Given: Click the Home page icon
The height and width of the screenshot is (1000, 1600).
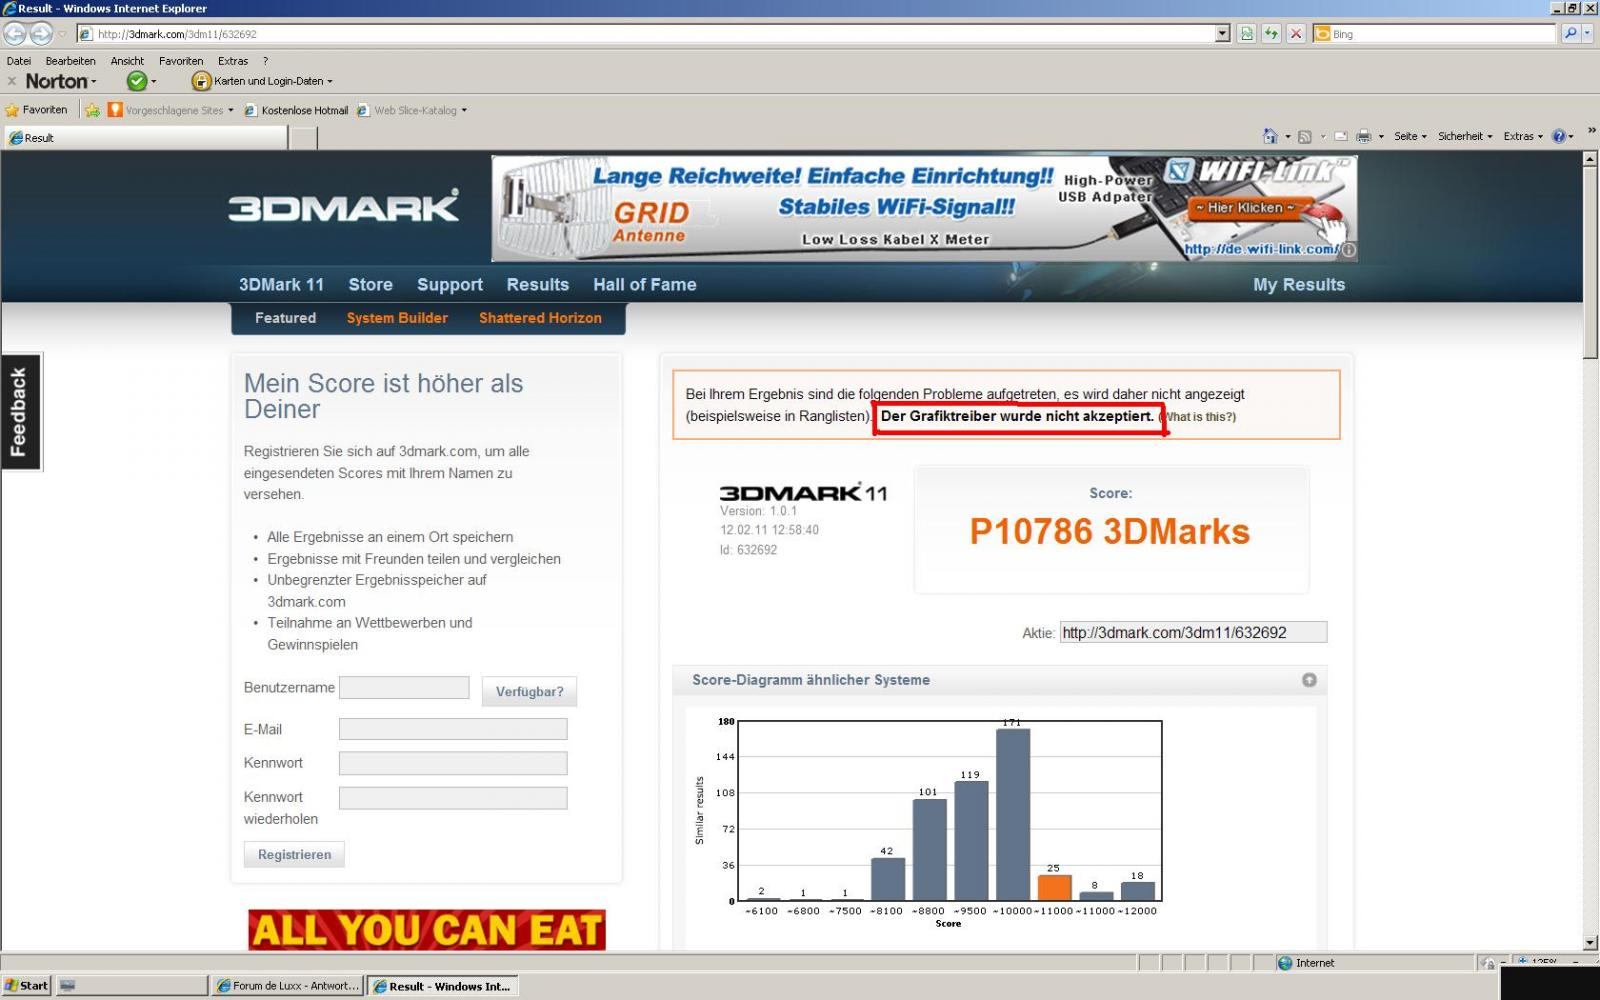Looking at the screenshot, I should pyautogui.click(x=1270, y=136).
